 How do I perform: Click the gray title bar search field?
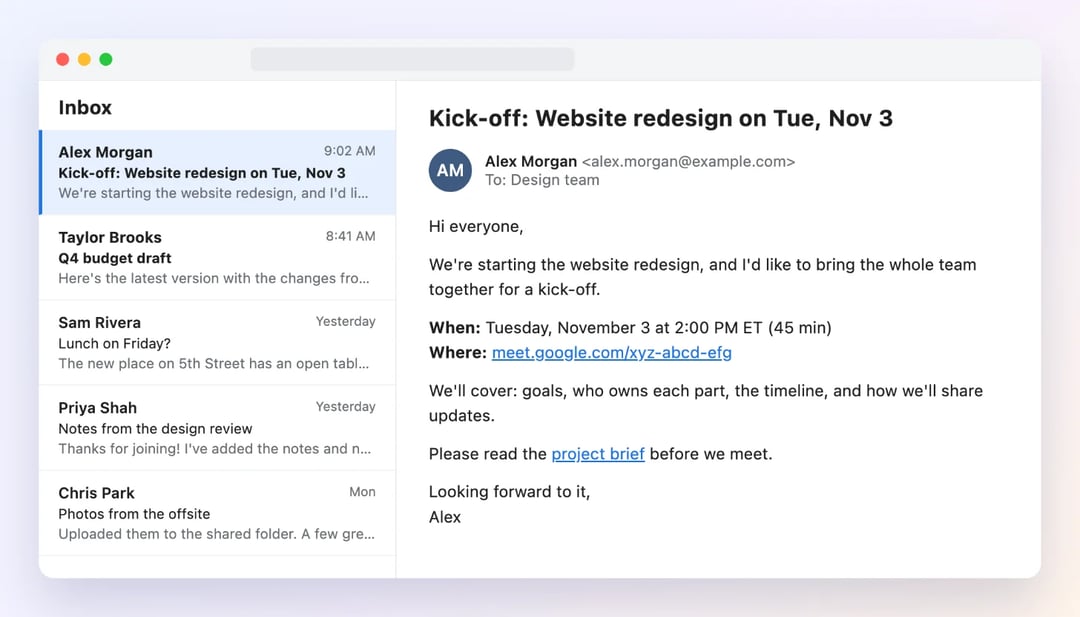coord(413,59)
